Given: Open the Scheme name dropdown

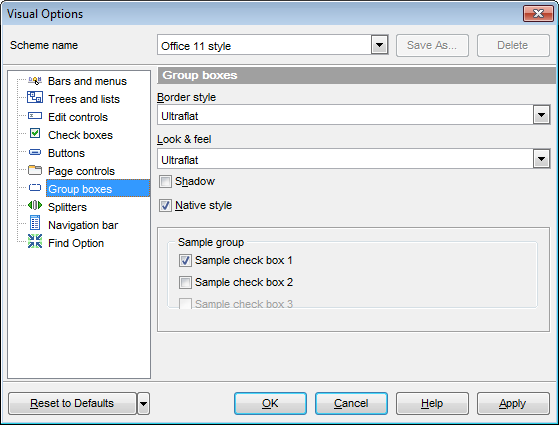Looking at the screenshot, I should click(x=379, y=45).
